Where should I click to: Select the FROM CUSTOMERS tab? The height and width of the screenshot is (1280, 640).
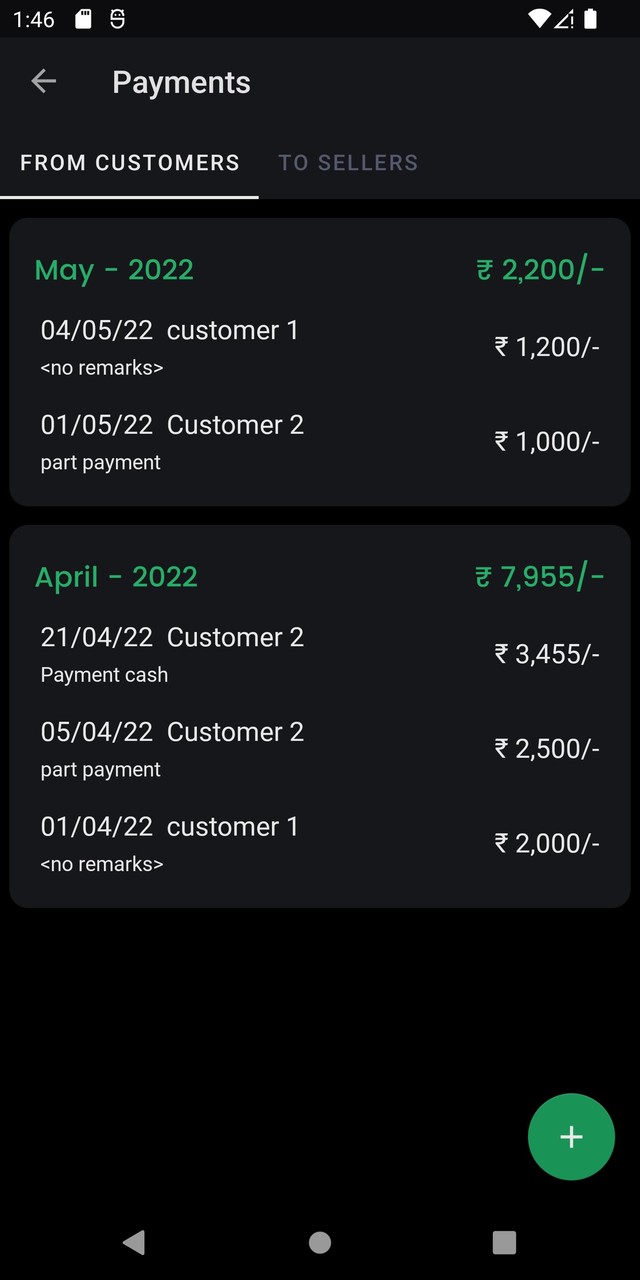129,162
